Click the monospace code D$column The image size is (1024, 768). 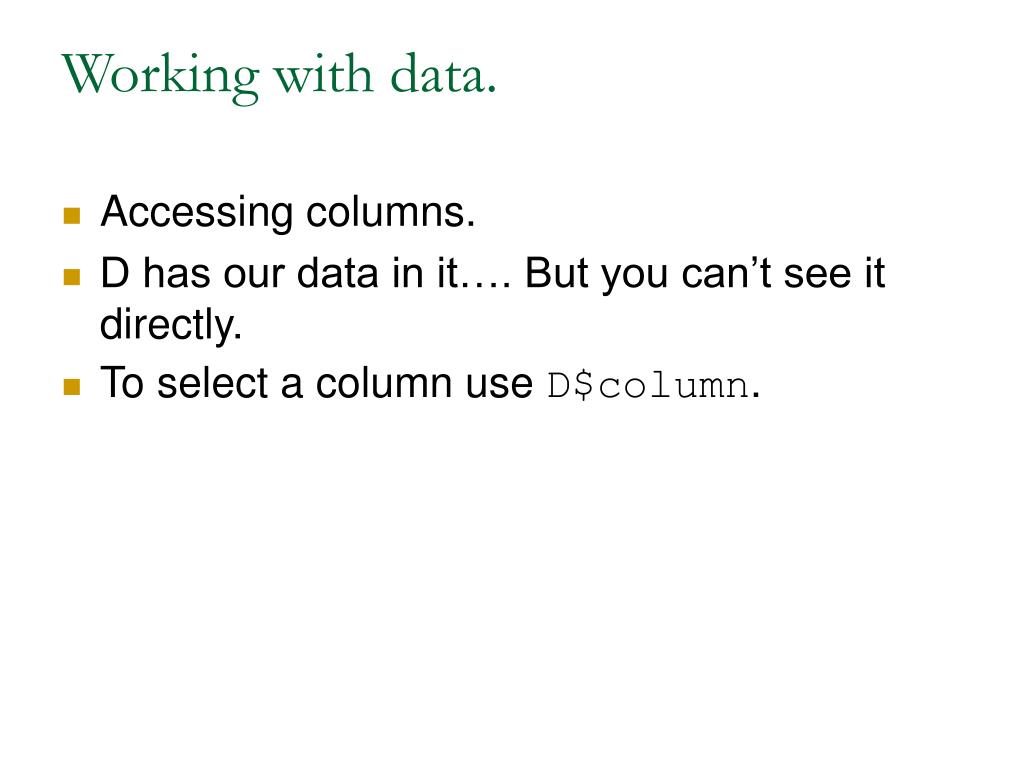point(648,385)
